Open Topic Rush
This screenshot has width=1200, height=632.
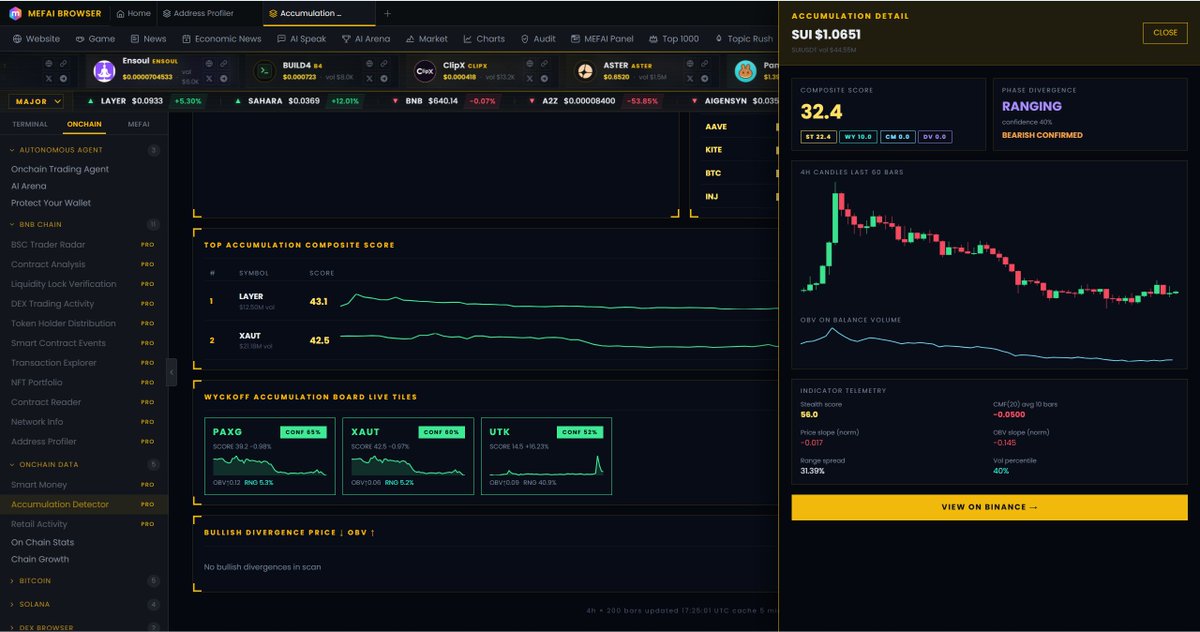pyautogui.click(x=744, y=39)
